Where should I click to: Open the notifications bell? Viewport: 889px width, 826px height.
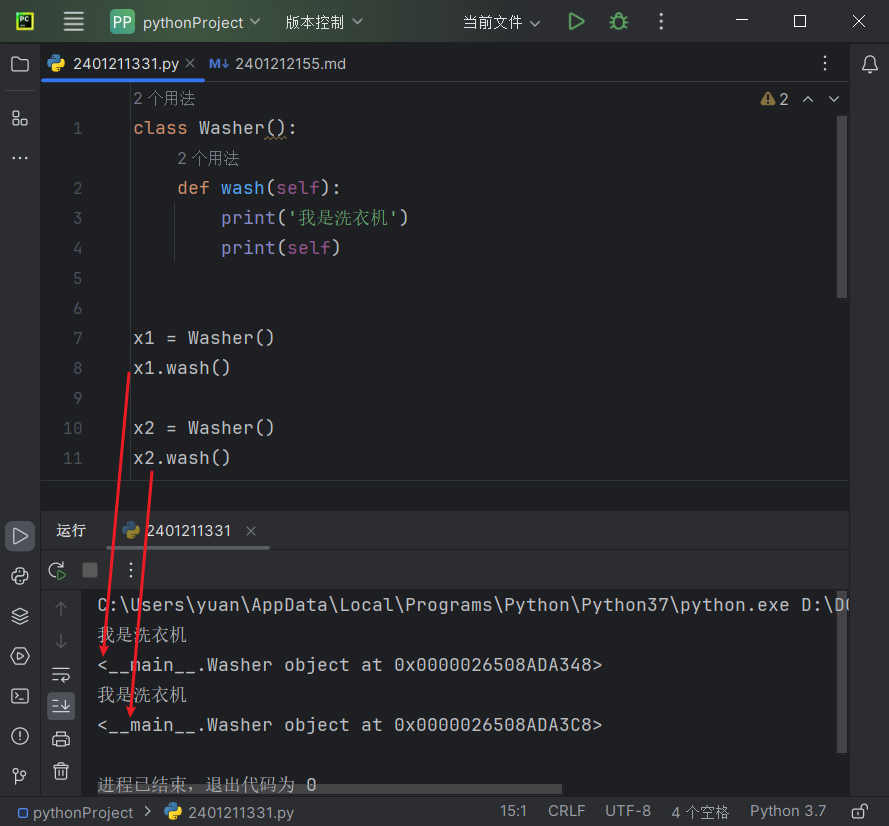pos(869,64)
